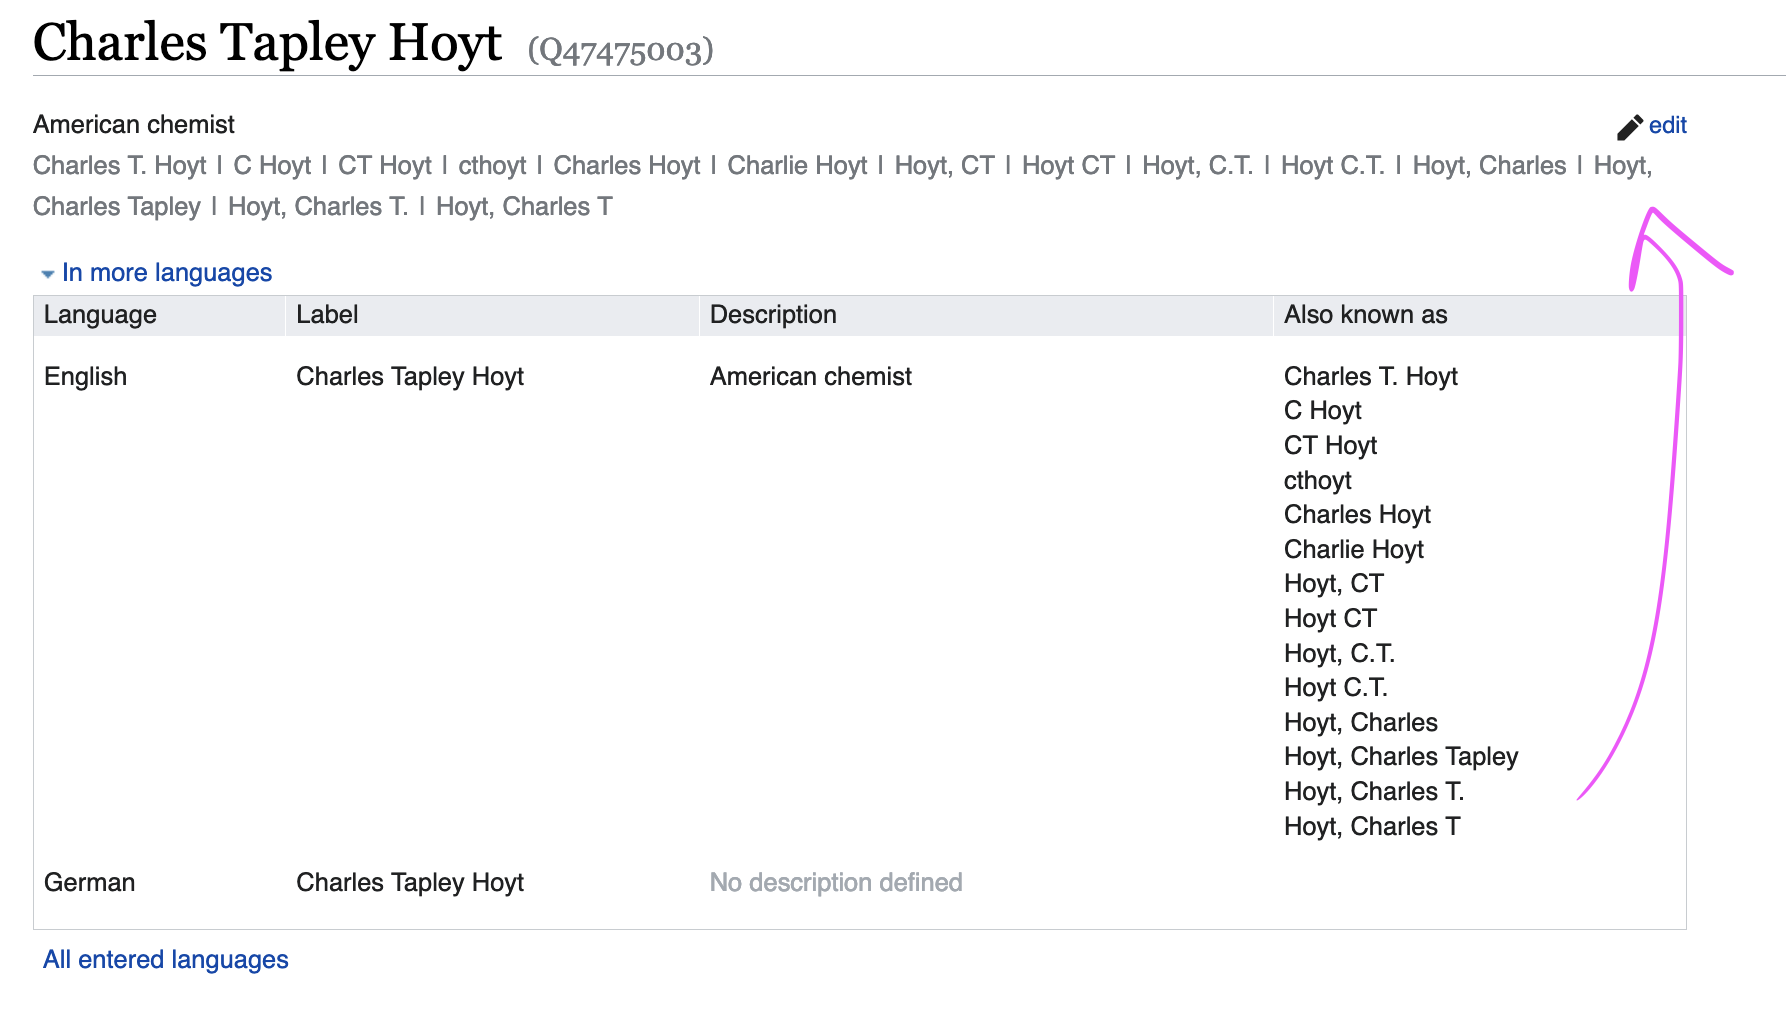Click the edit link
The image size is (1786, 1030).
pyautogui.click(x=1667, y=125)
